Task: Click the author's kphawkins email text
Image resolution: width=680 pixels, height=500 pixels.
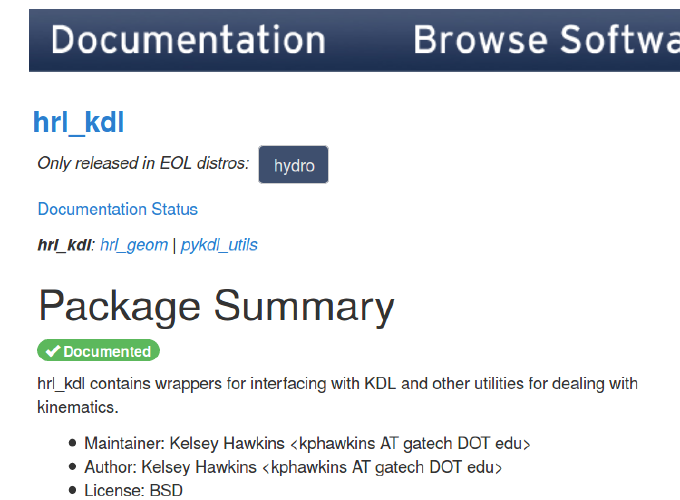Action: [382, 467]
